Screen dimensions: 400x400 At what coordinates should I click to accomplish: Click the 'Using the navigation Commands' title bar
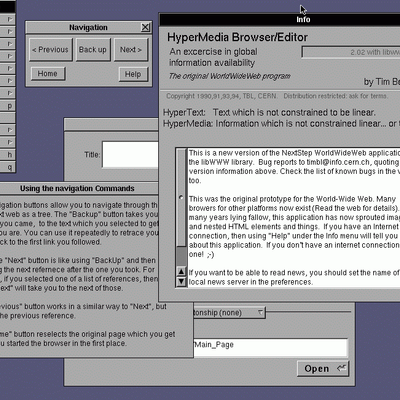(78, 189)
